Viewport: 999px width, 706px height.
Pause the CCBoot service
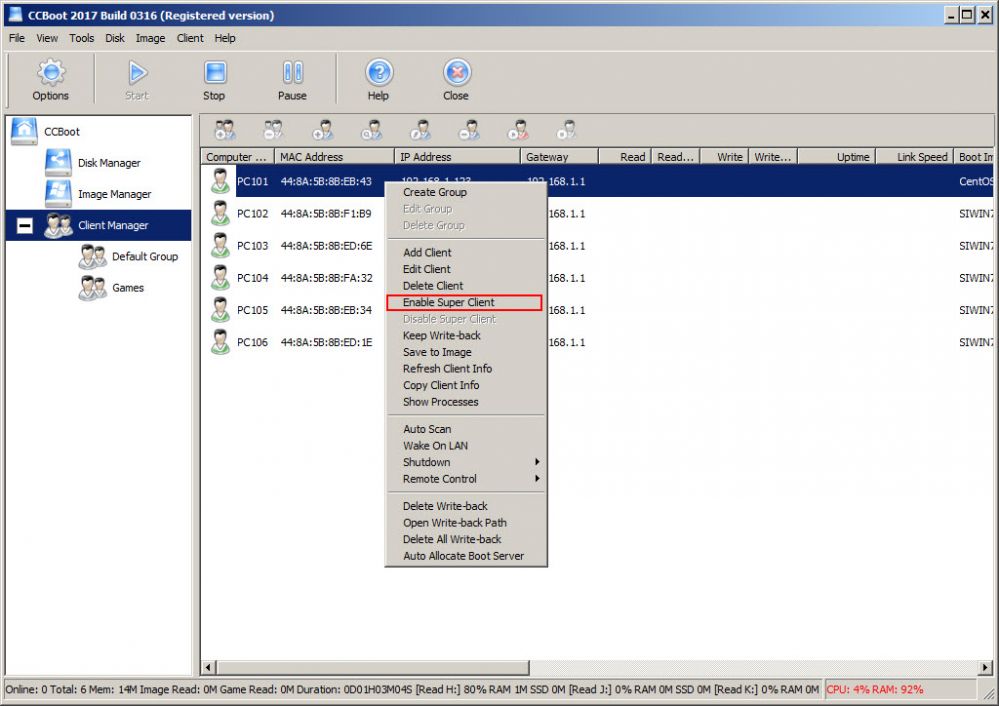[292, 80]
